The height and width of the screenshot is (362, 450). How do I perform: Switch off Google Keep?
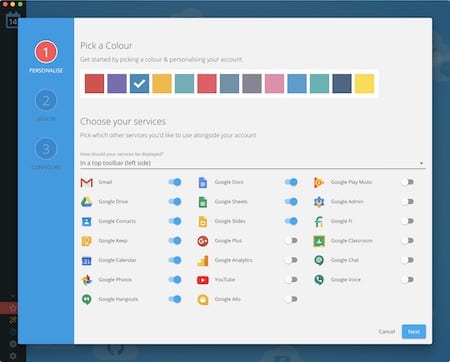(175, 240)
